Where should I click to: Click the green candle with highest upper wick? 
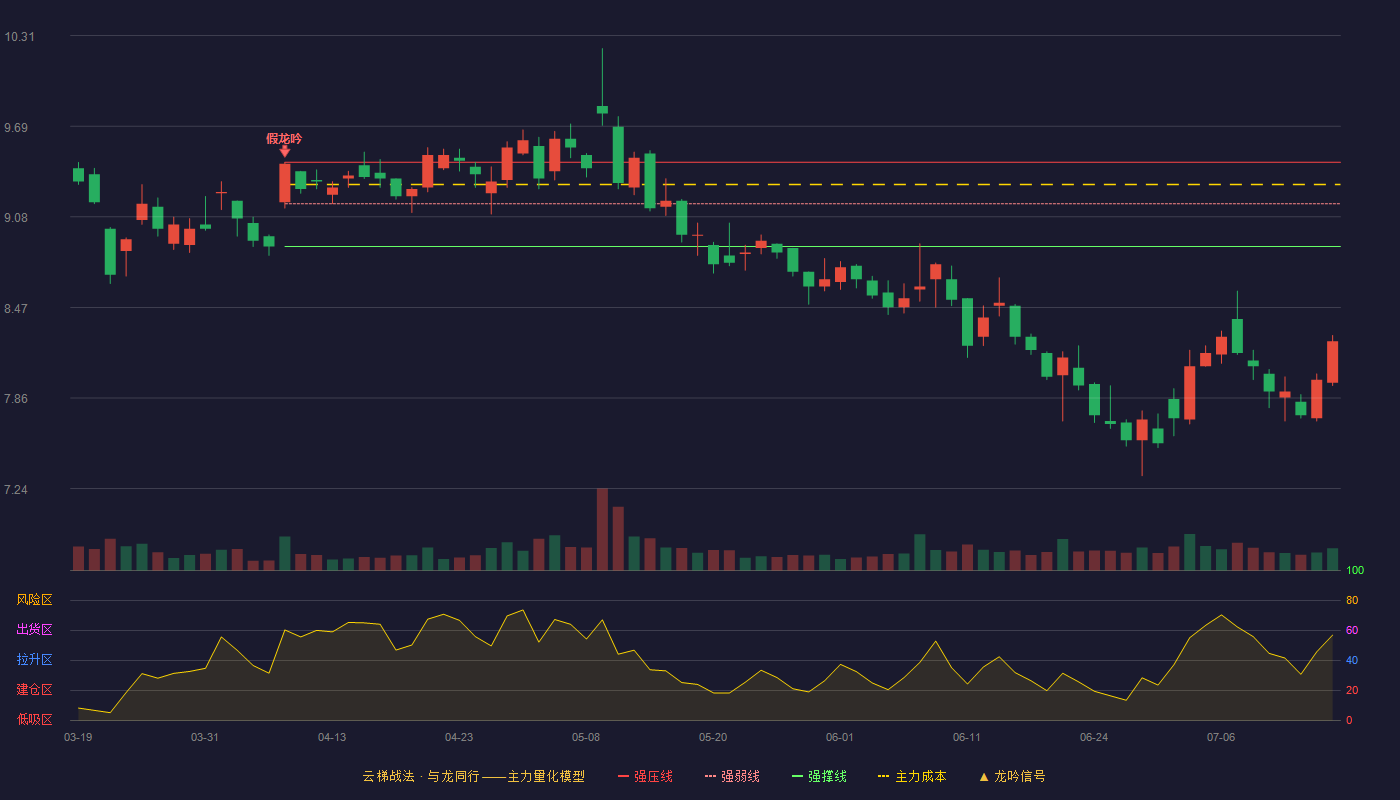pos(602,110)
